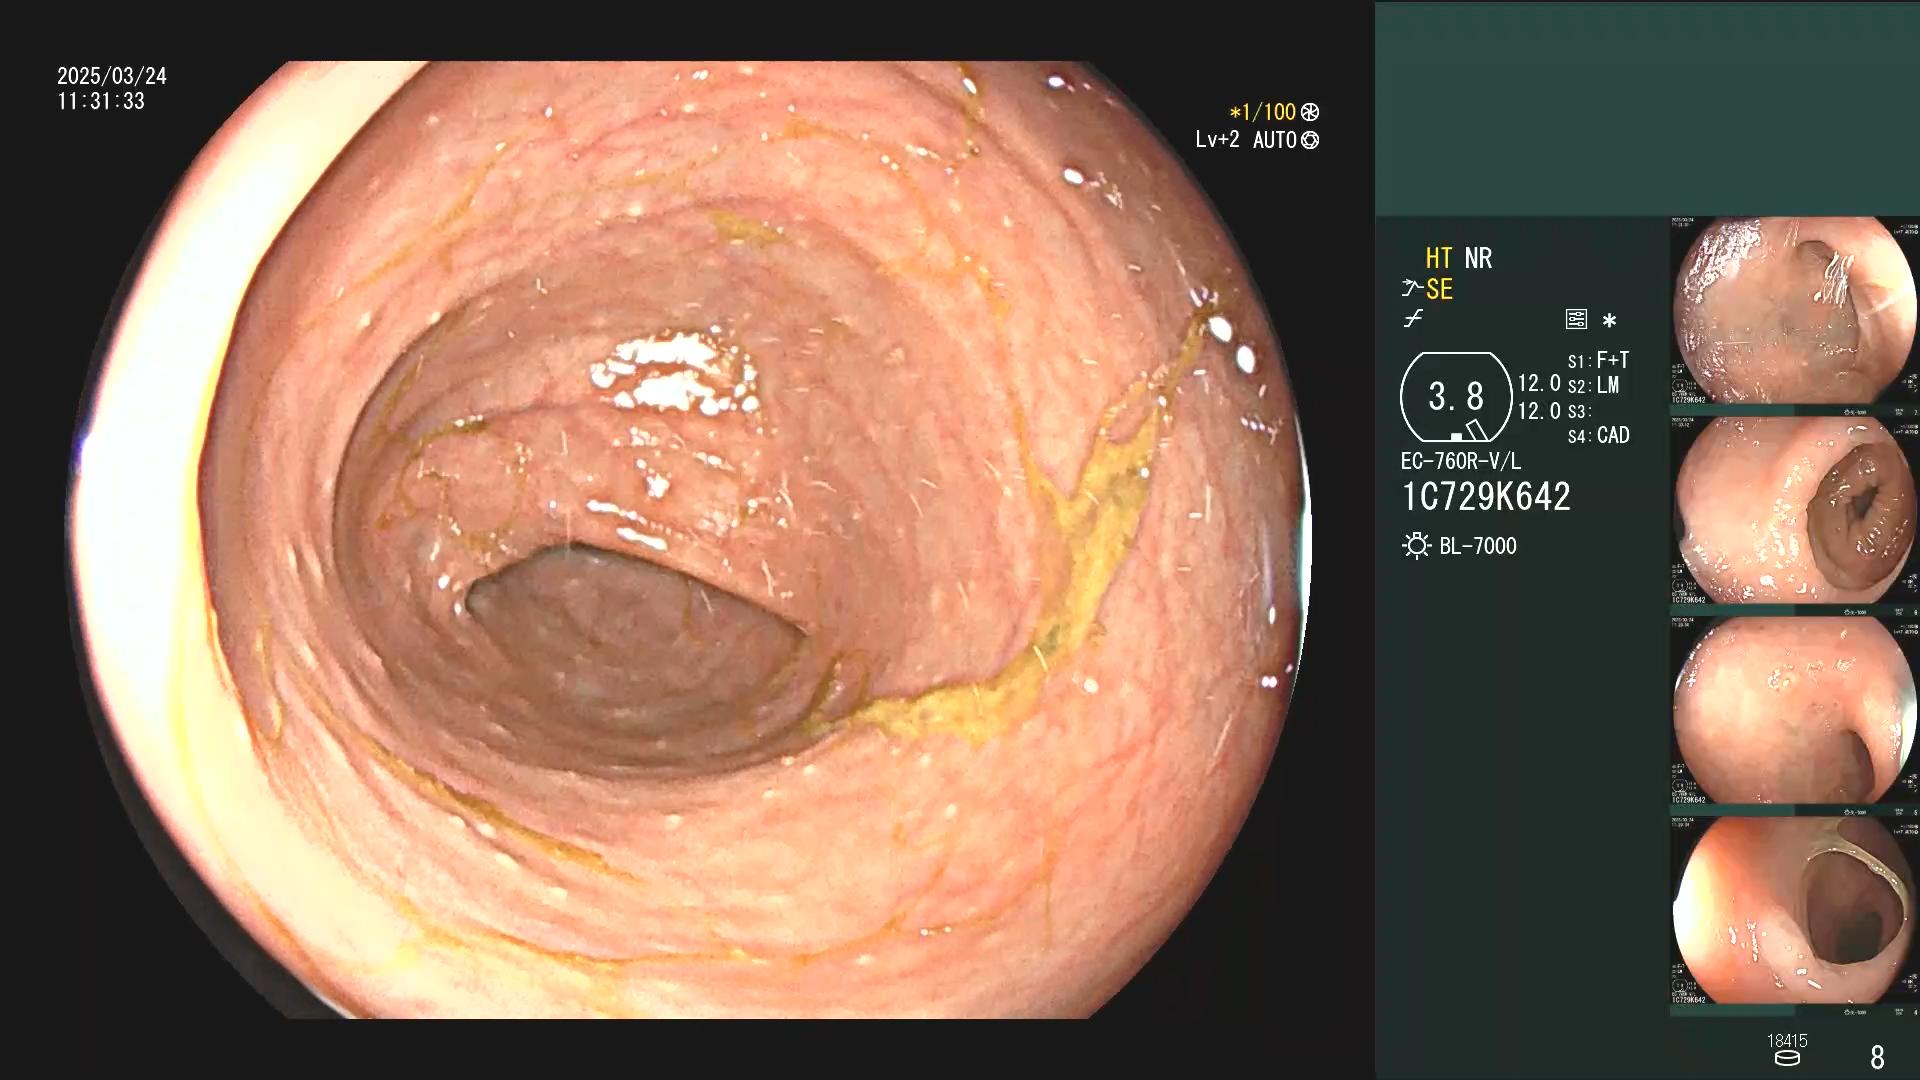Click the time 11:31:33 overlay
Image resolution: width=1920 pixels, height=1080 pixels.
(101, 101)
